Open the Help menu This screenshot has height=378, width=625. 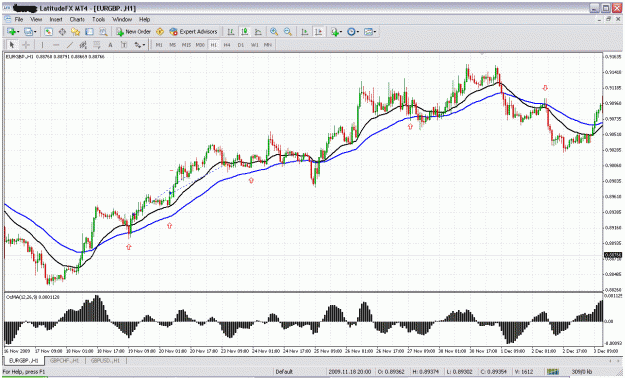144,19
